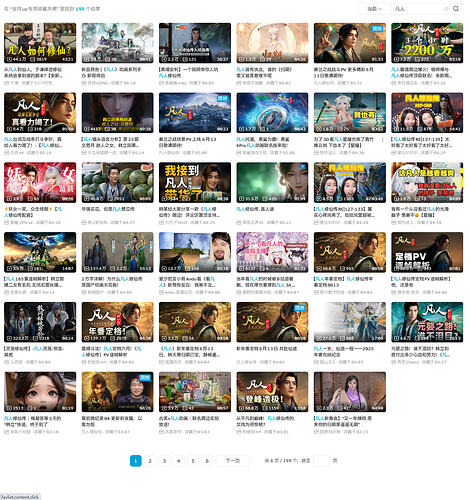Open the title starting 【凡人新春会】

(343, 421)
